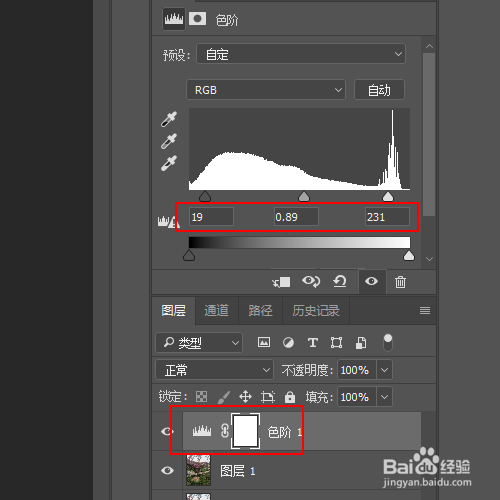This screenshot has height=500, width=500.
Task: Lock artboard nesting icon
Action: (268, 397)
